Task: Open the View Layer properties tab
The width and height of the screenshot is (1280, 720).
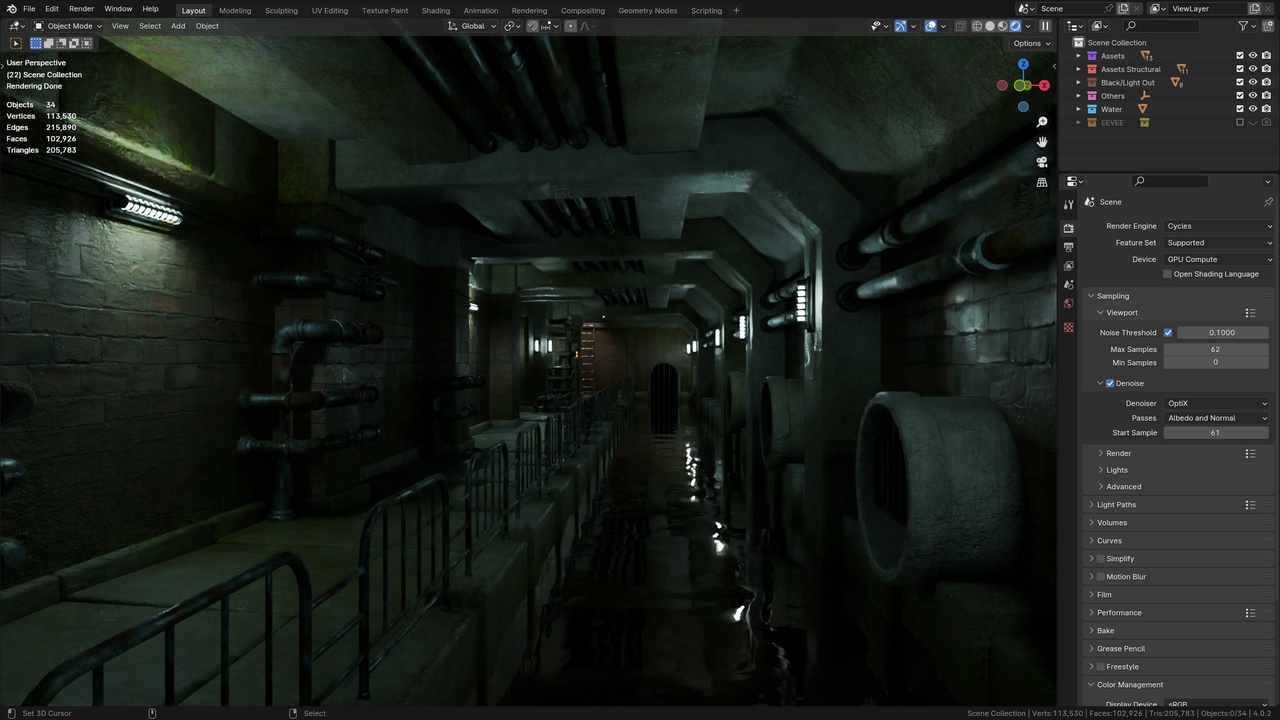Action: 1068,266
